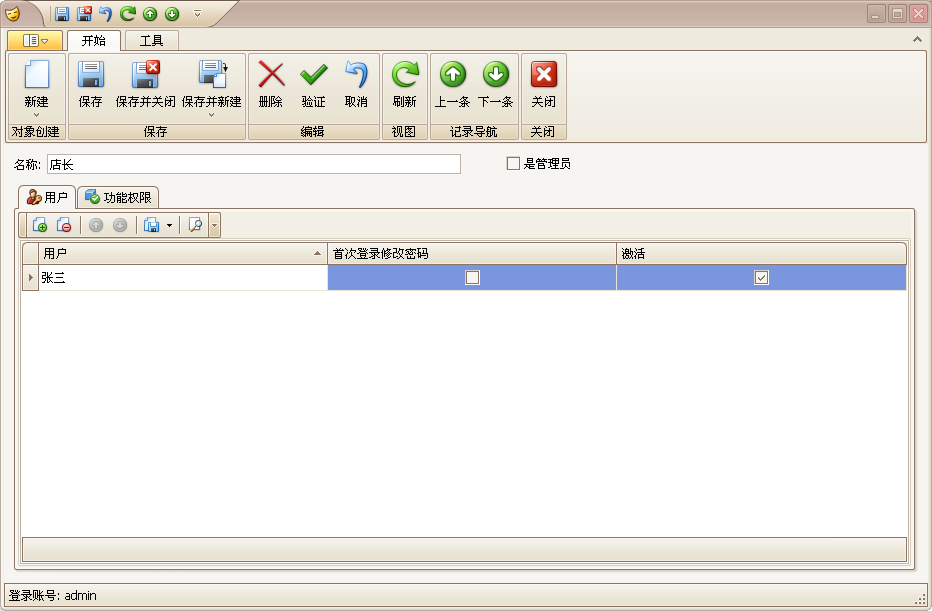Click the resize grip in status bar corner
932x611 pixels.
[922, 599]
